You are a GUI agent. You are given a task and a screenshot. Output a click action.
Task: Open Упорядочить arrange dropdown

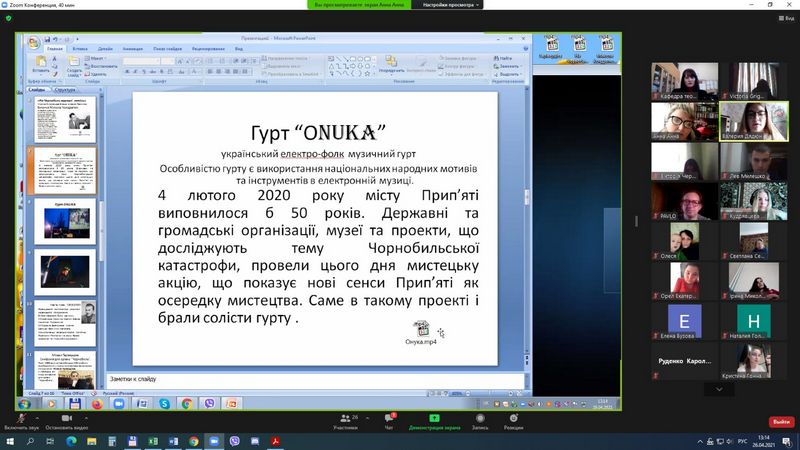pyautogui.click(x=391, y=65)
